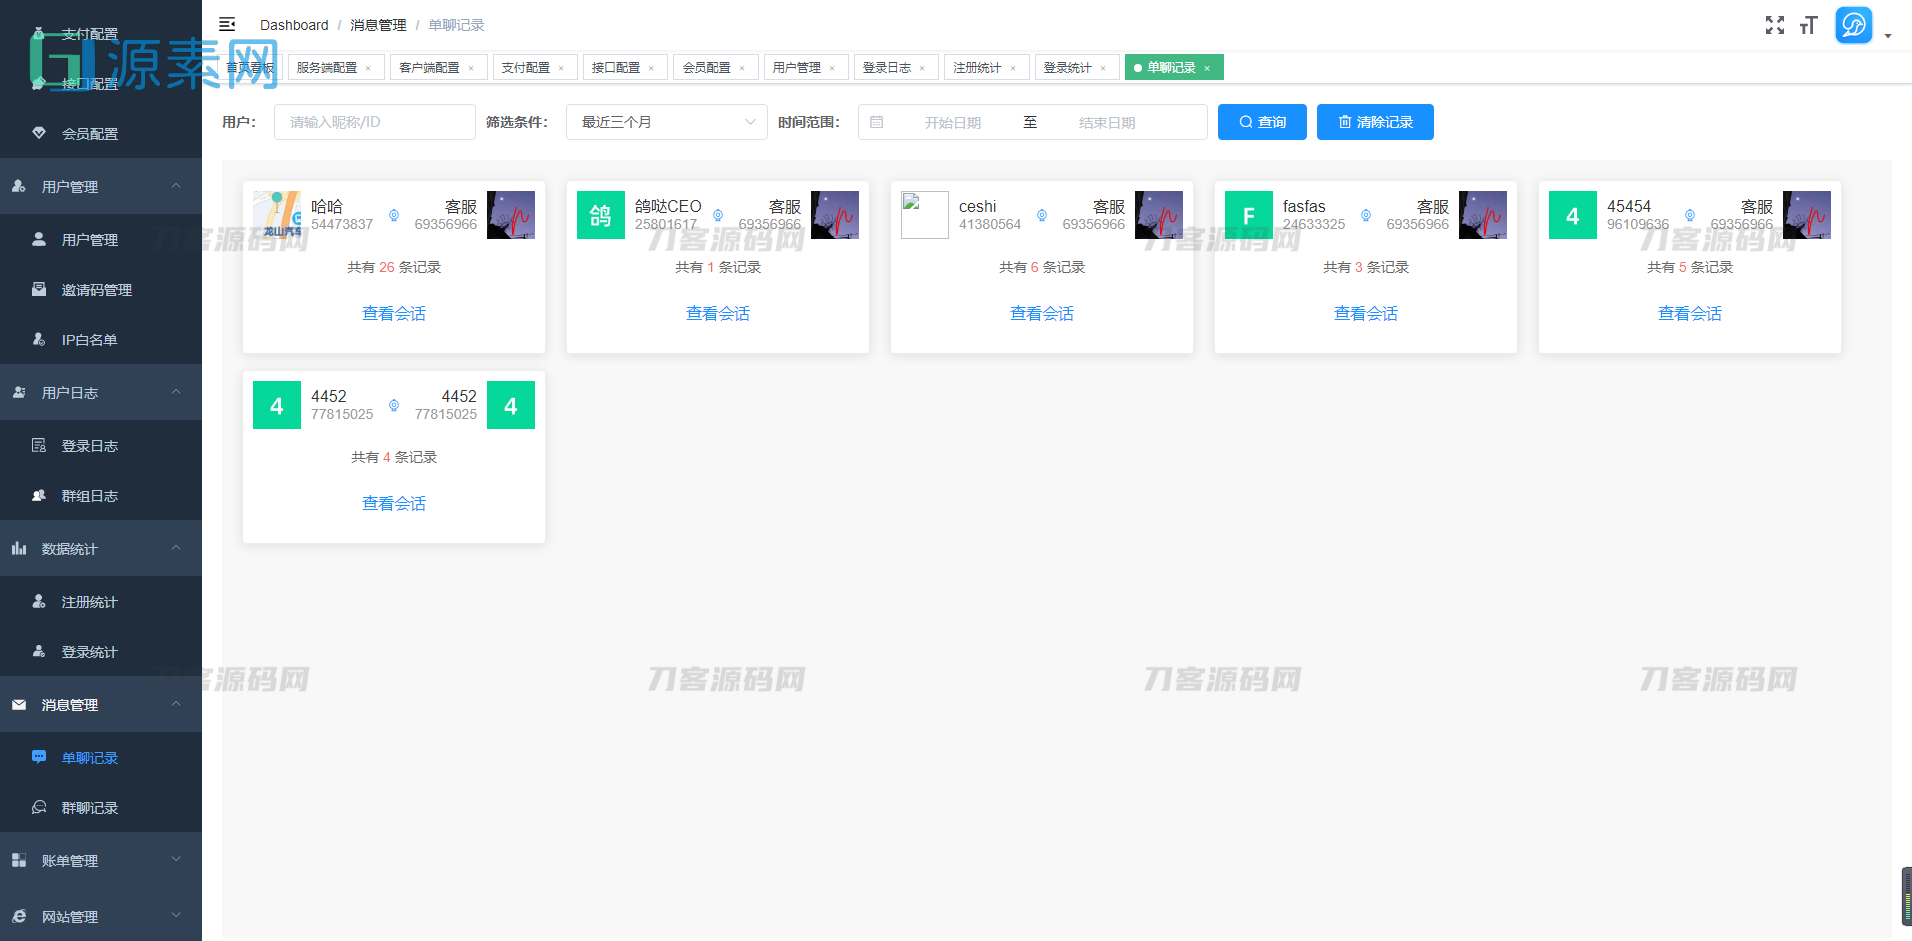Open 查看会话 for user 哈哈
The height and width of the screenshot is (941, 1912).
coord(393,313)
